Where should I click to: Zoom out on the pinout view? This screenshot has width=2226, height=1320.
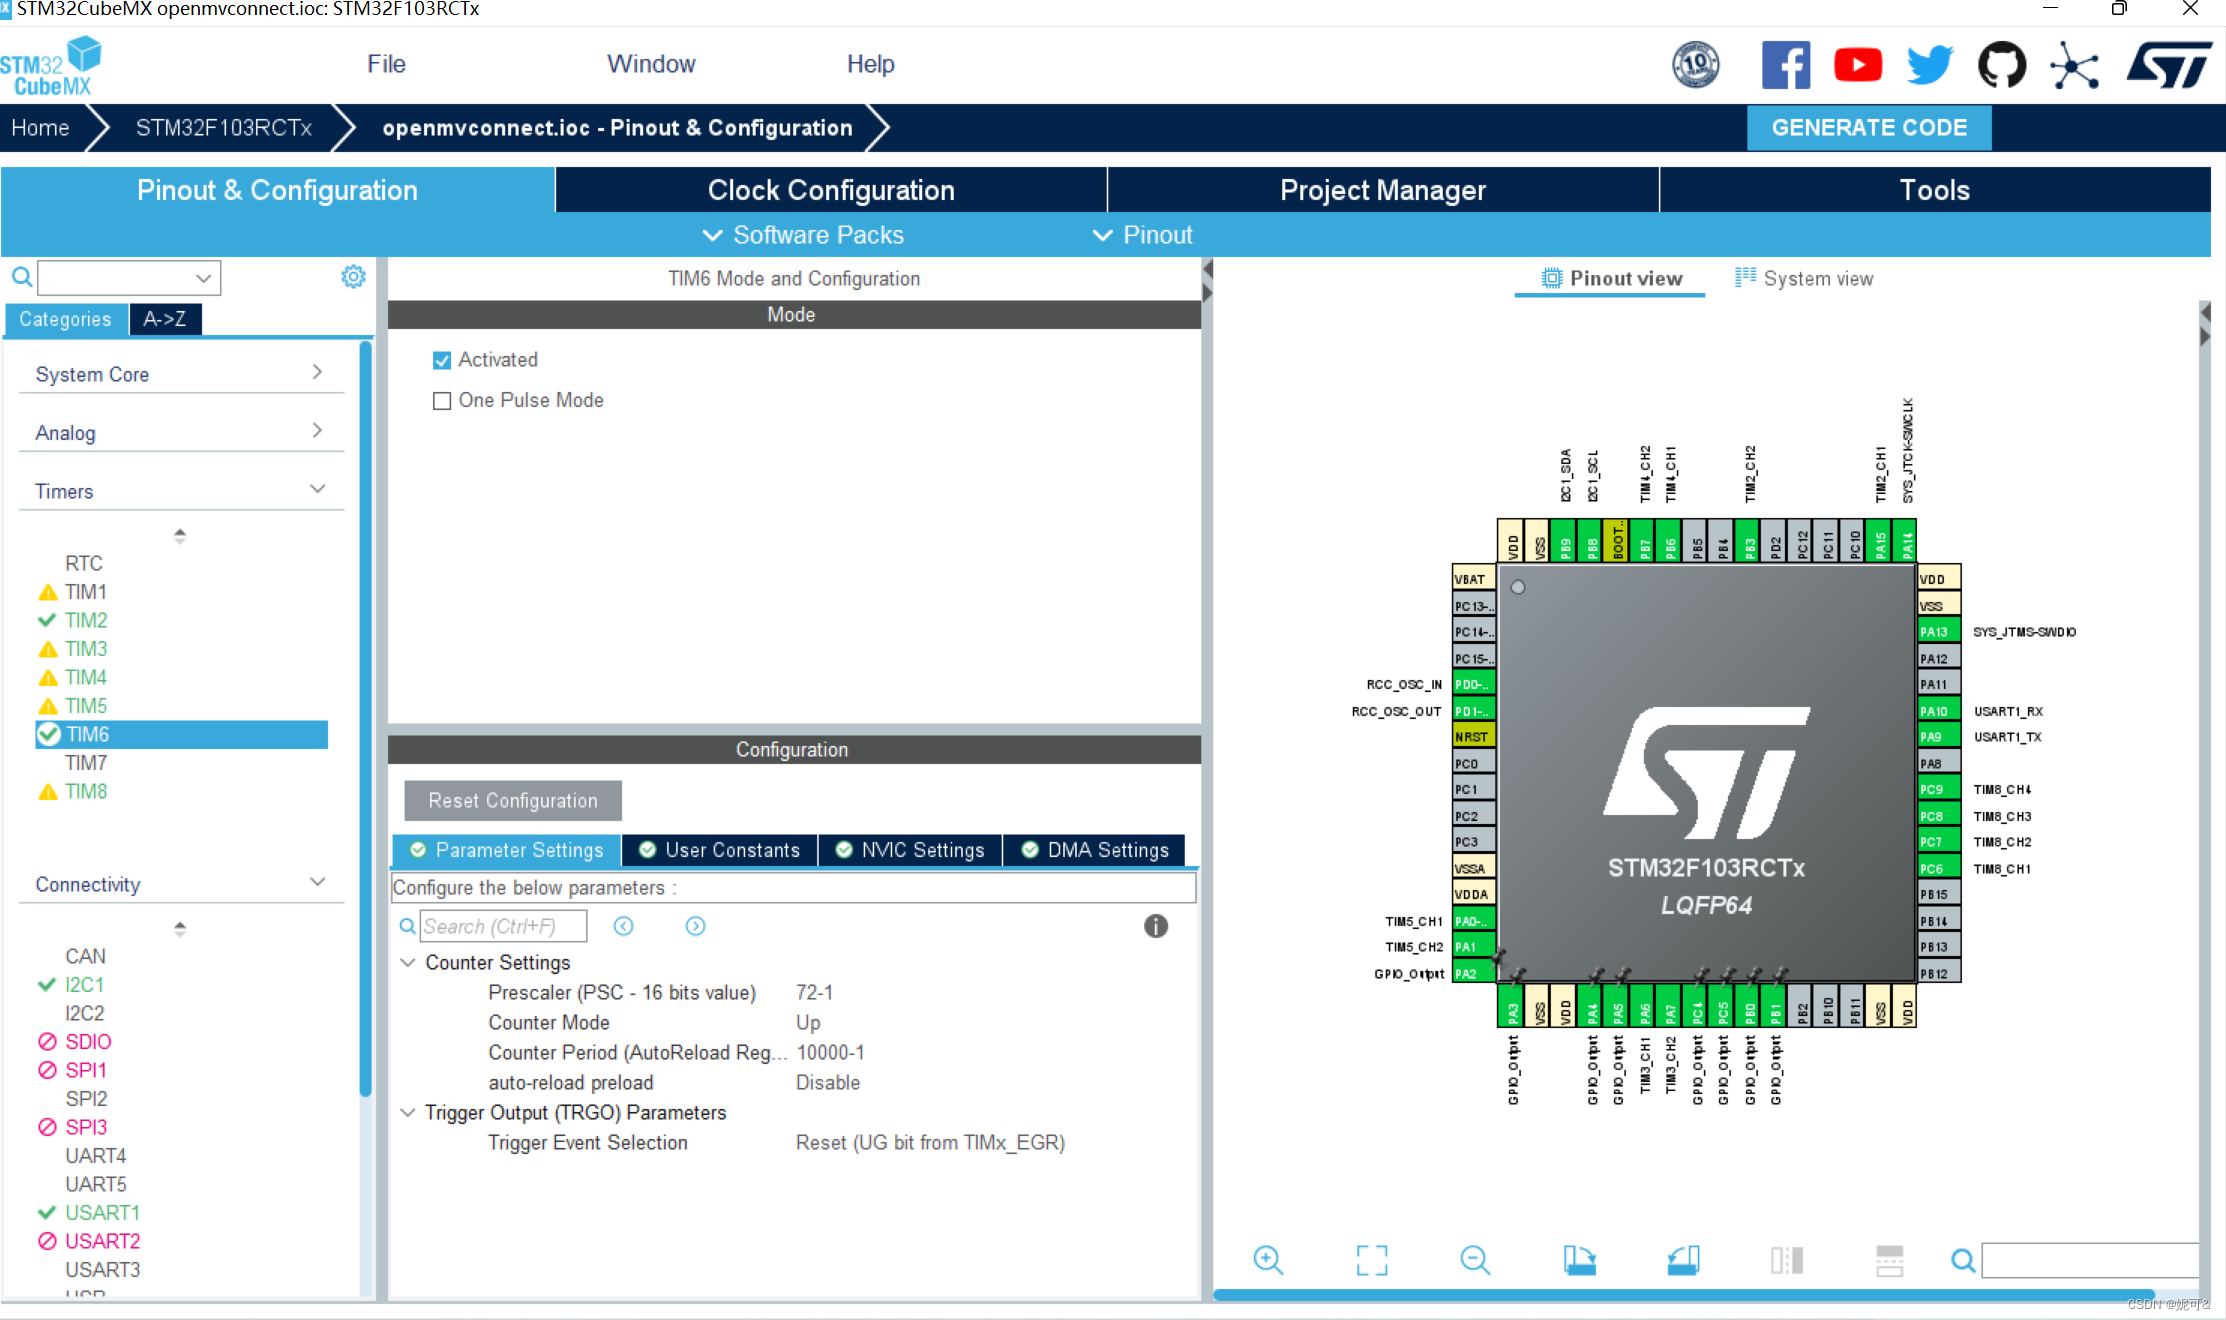(x=1475, y=1260)
